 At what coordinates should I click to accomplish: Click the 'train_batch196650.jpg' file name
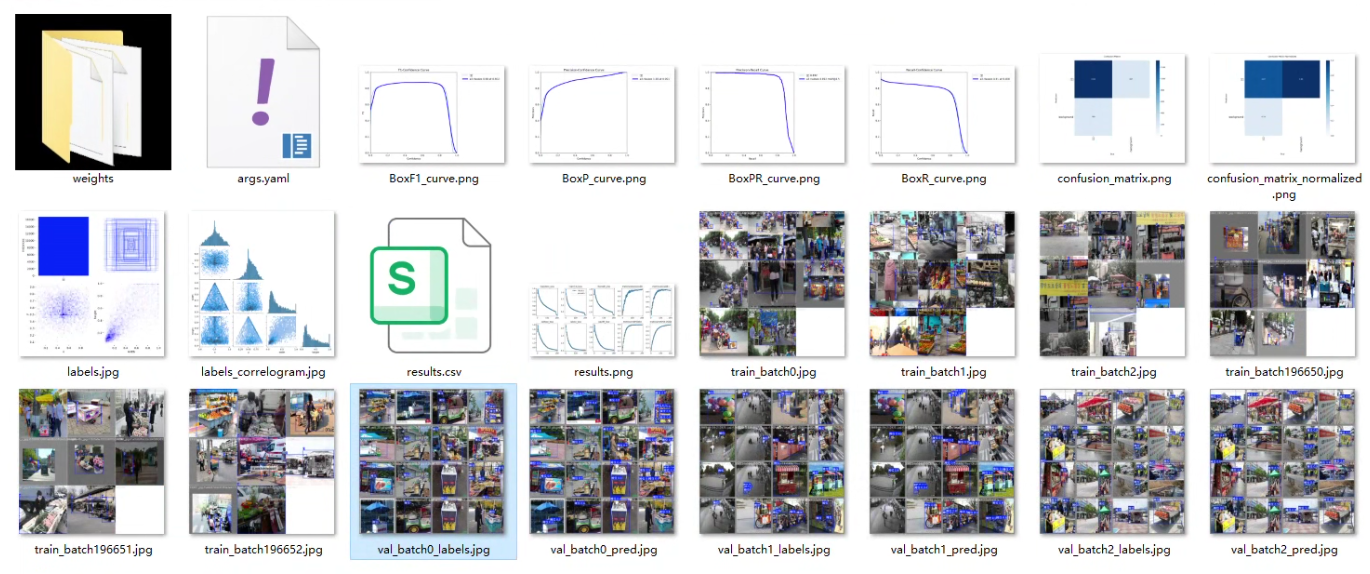[x=1283, y=372]
